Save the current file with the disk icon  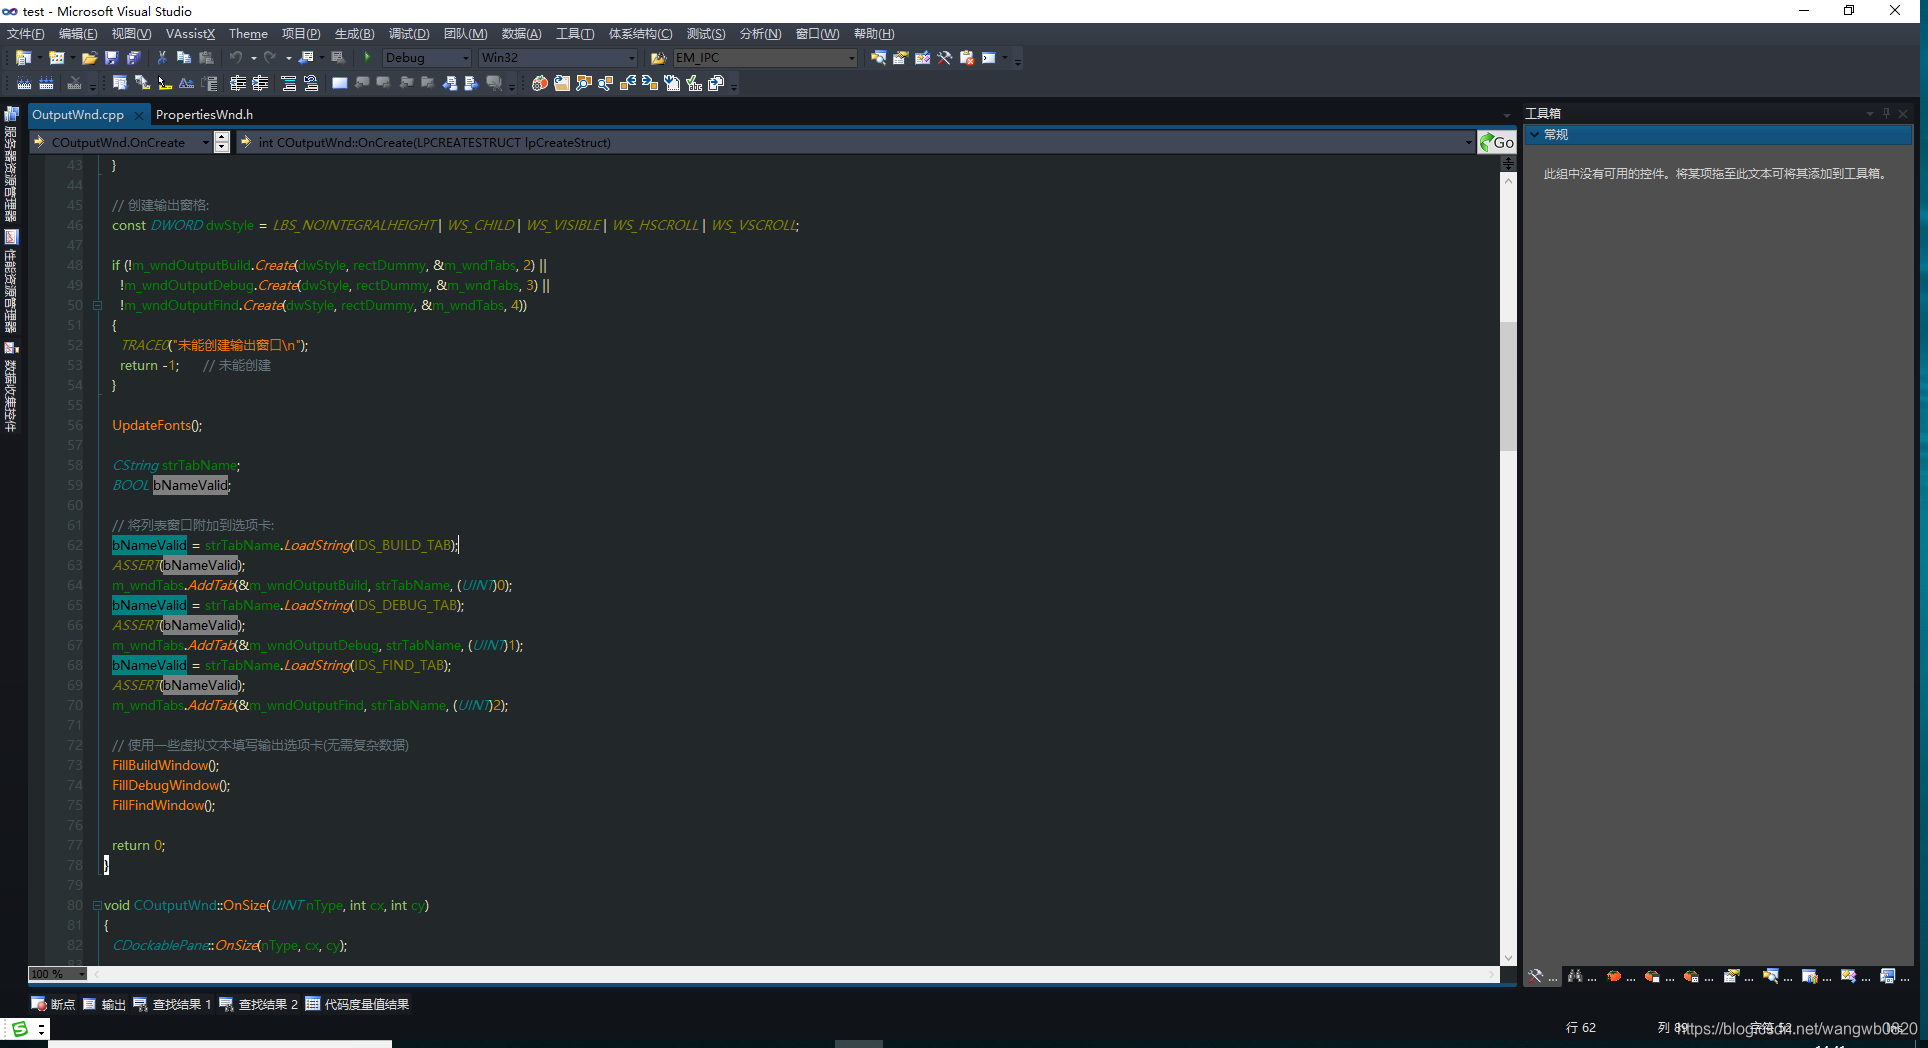click(111, 58)
